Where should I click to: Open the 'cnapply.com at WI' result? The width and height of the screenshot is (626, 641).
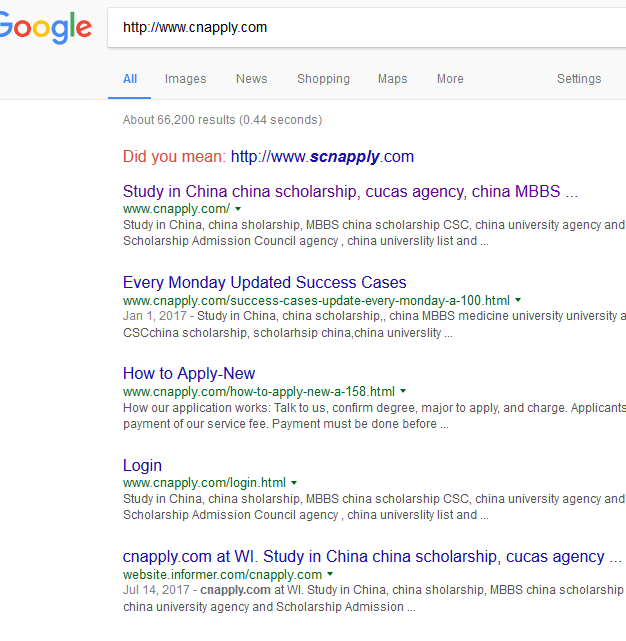click(x=372, y=557)
